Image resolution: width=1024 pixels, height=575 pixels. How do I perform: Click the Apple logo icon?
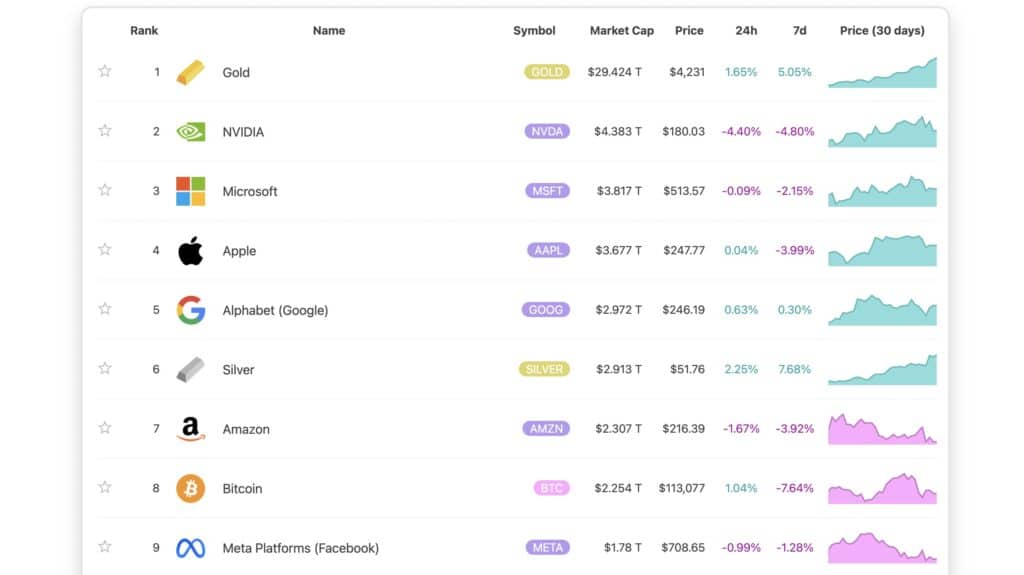191,251
